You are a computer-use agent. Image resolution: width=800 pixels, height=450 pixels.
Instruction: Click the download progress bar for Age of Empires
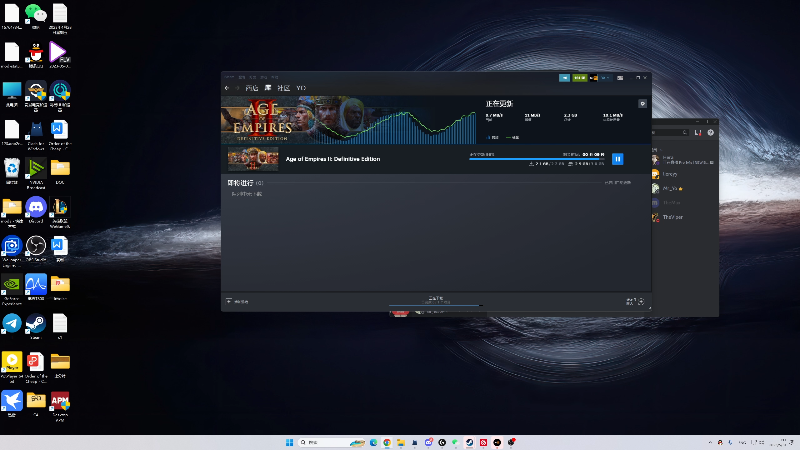pos(537,159)
